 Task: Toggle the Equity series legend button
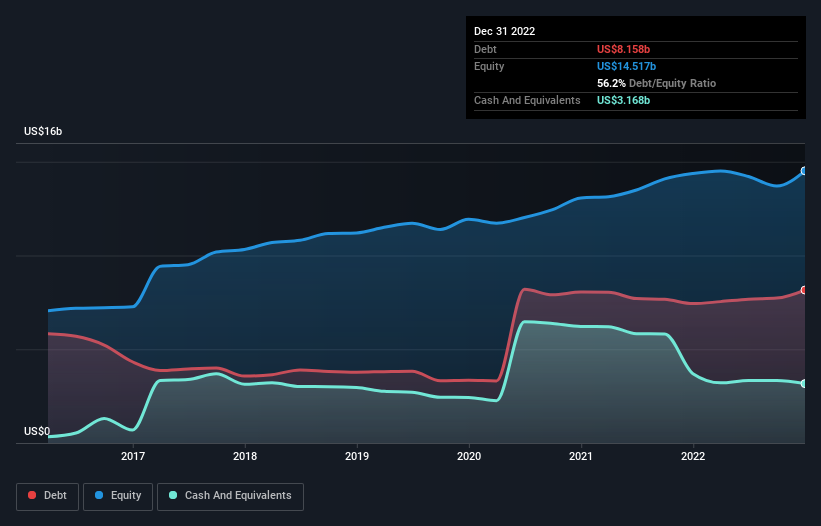[x=118, y=496]
